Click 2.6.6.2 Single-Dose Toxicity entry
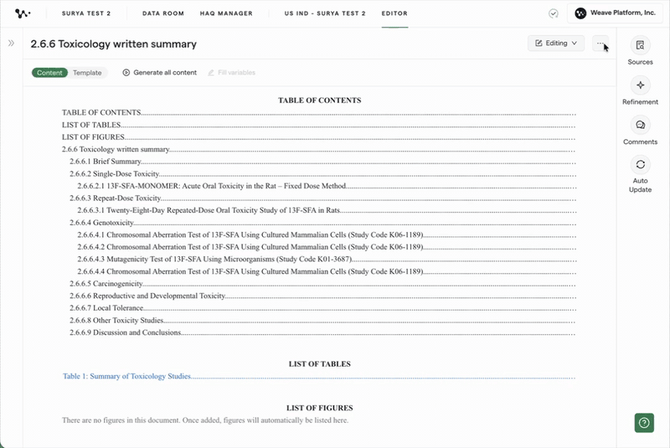670x448 pixels. (x=323, y=174)
